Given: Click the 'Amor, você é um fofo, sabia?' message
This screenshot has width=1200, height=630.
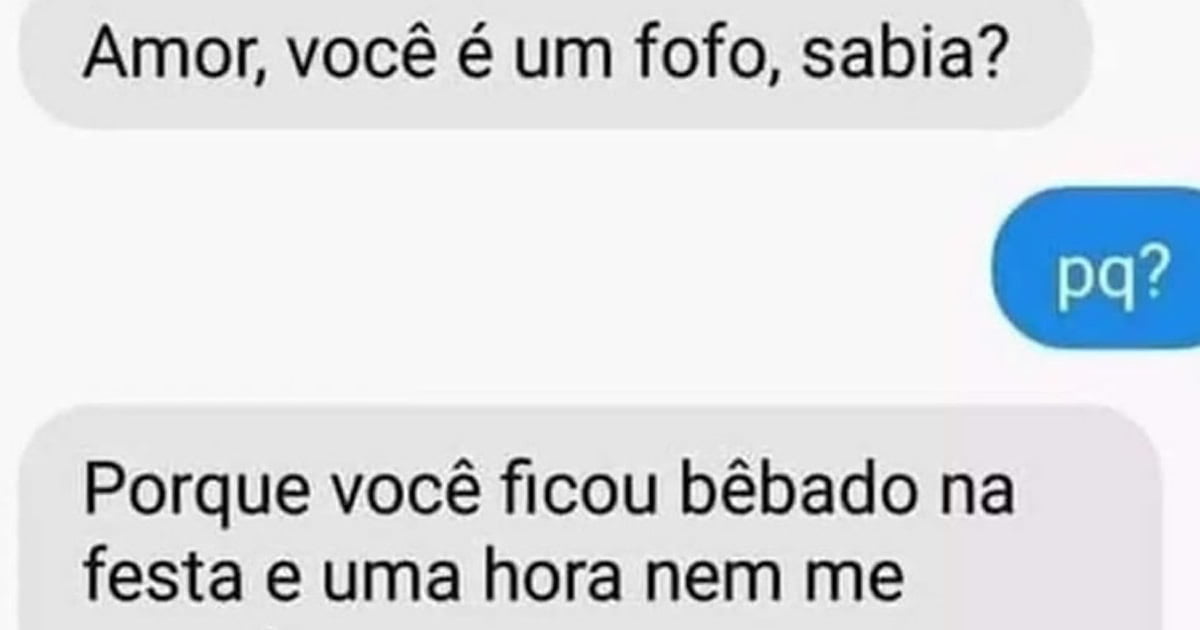Looking at the screenshot, I should pyautogui.click(x=545, y=60).
